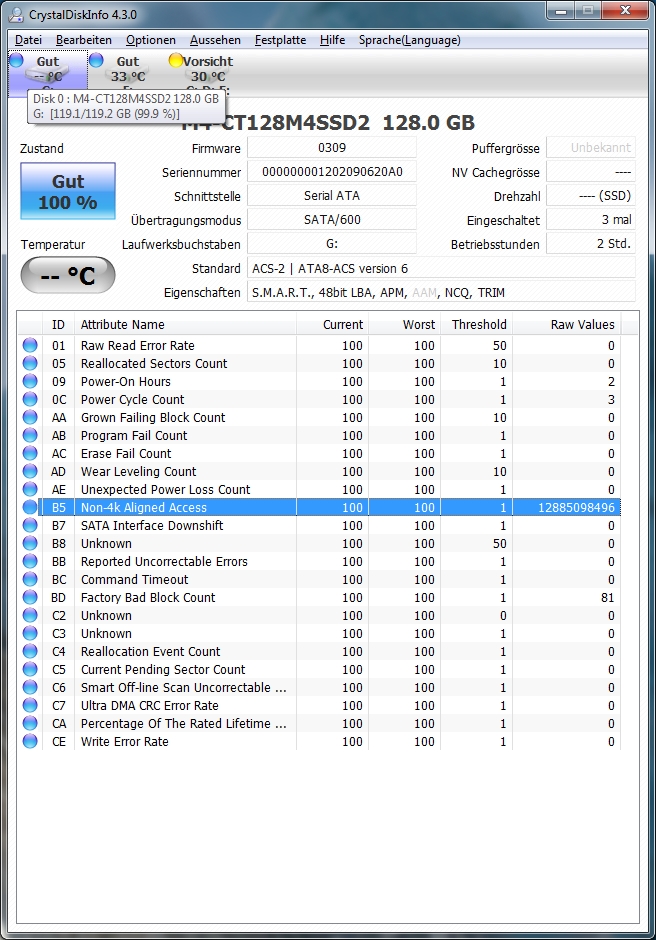The image size is (656, 940).
Task: Open the Festplatte menu
Action: tap(280, 40)
